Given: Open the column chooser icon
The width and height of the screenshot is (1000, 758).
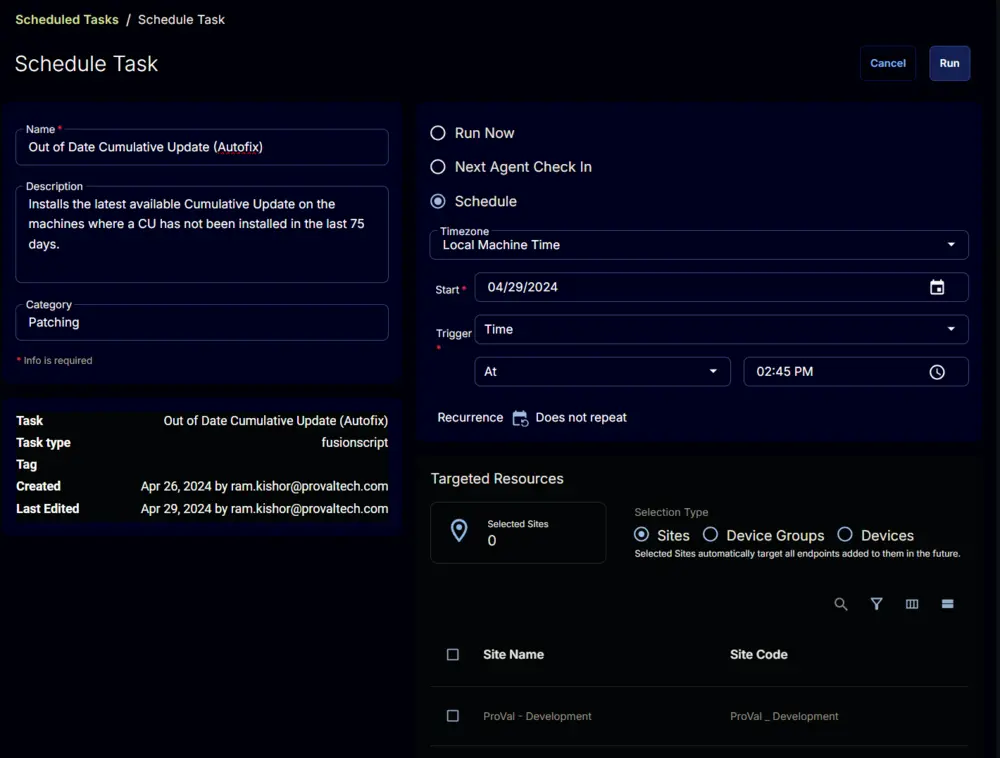Looking at the screenshot, I should pos(912,604).
